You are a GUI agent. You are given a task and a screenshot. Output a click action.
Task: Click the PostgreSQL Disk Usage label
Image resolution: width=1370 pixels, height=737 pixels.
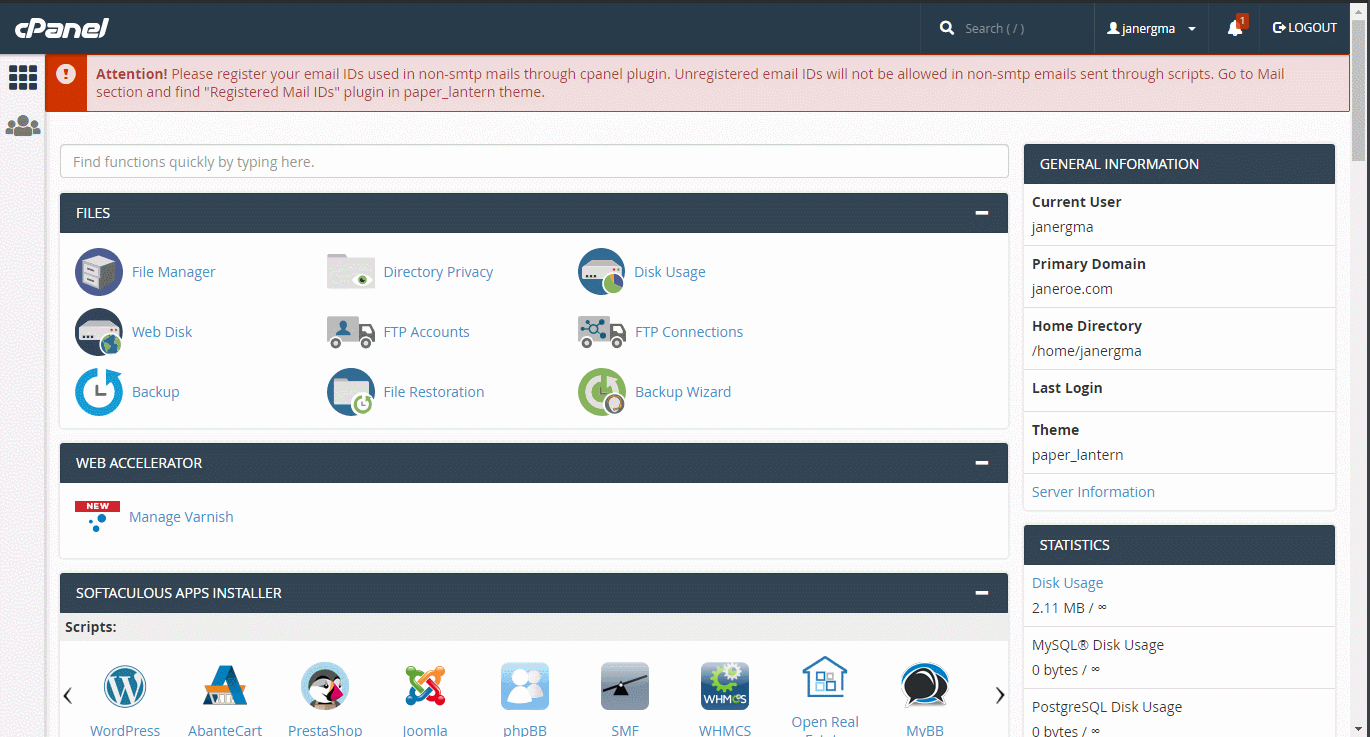point(1107,707)
